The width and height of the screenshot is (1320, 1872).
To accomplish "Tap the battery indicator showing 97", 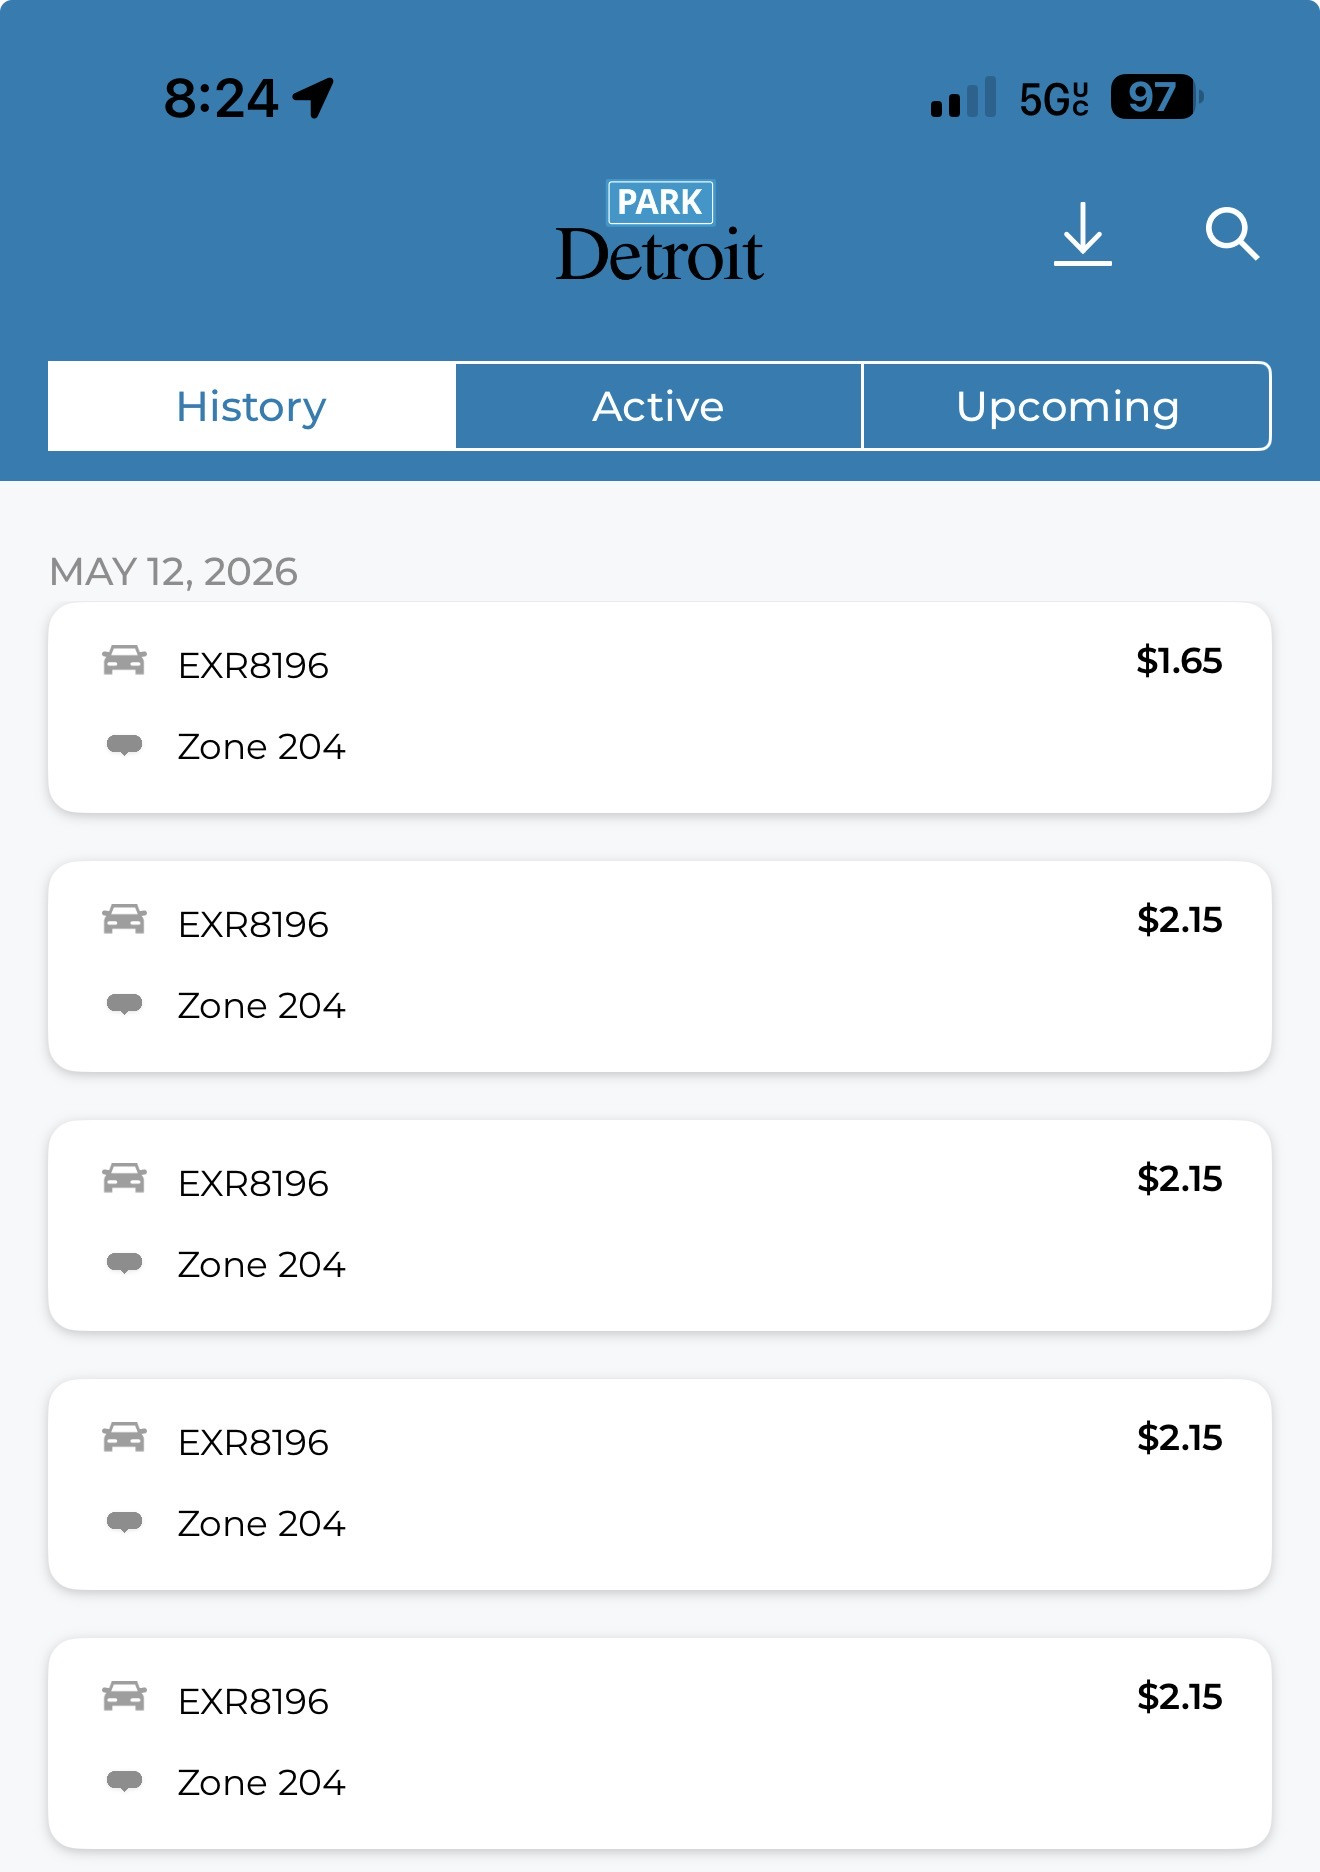I will tap(1156, 97).
